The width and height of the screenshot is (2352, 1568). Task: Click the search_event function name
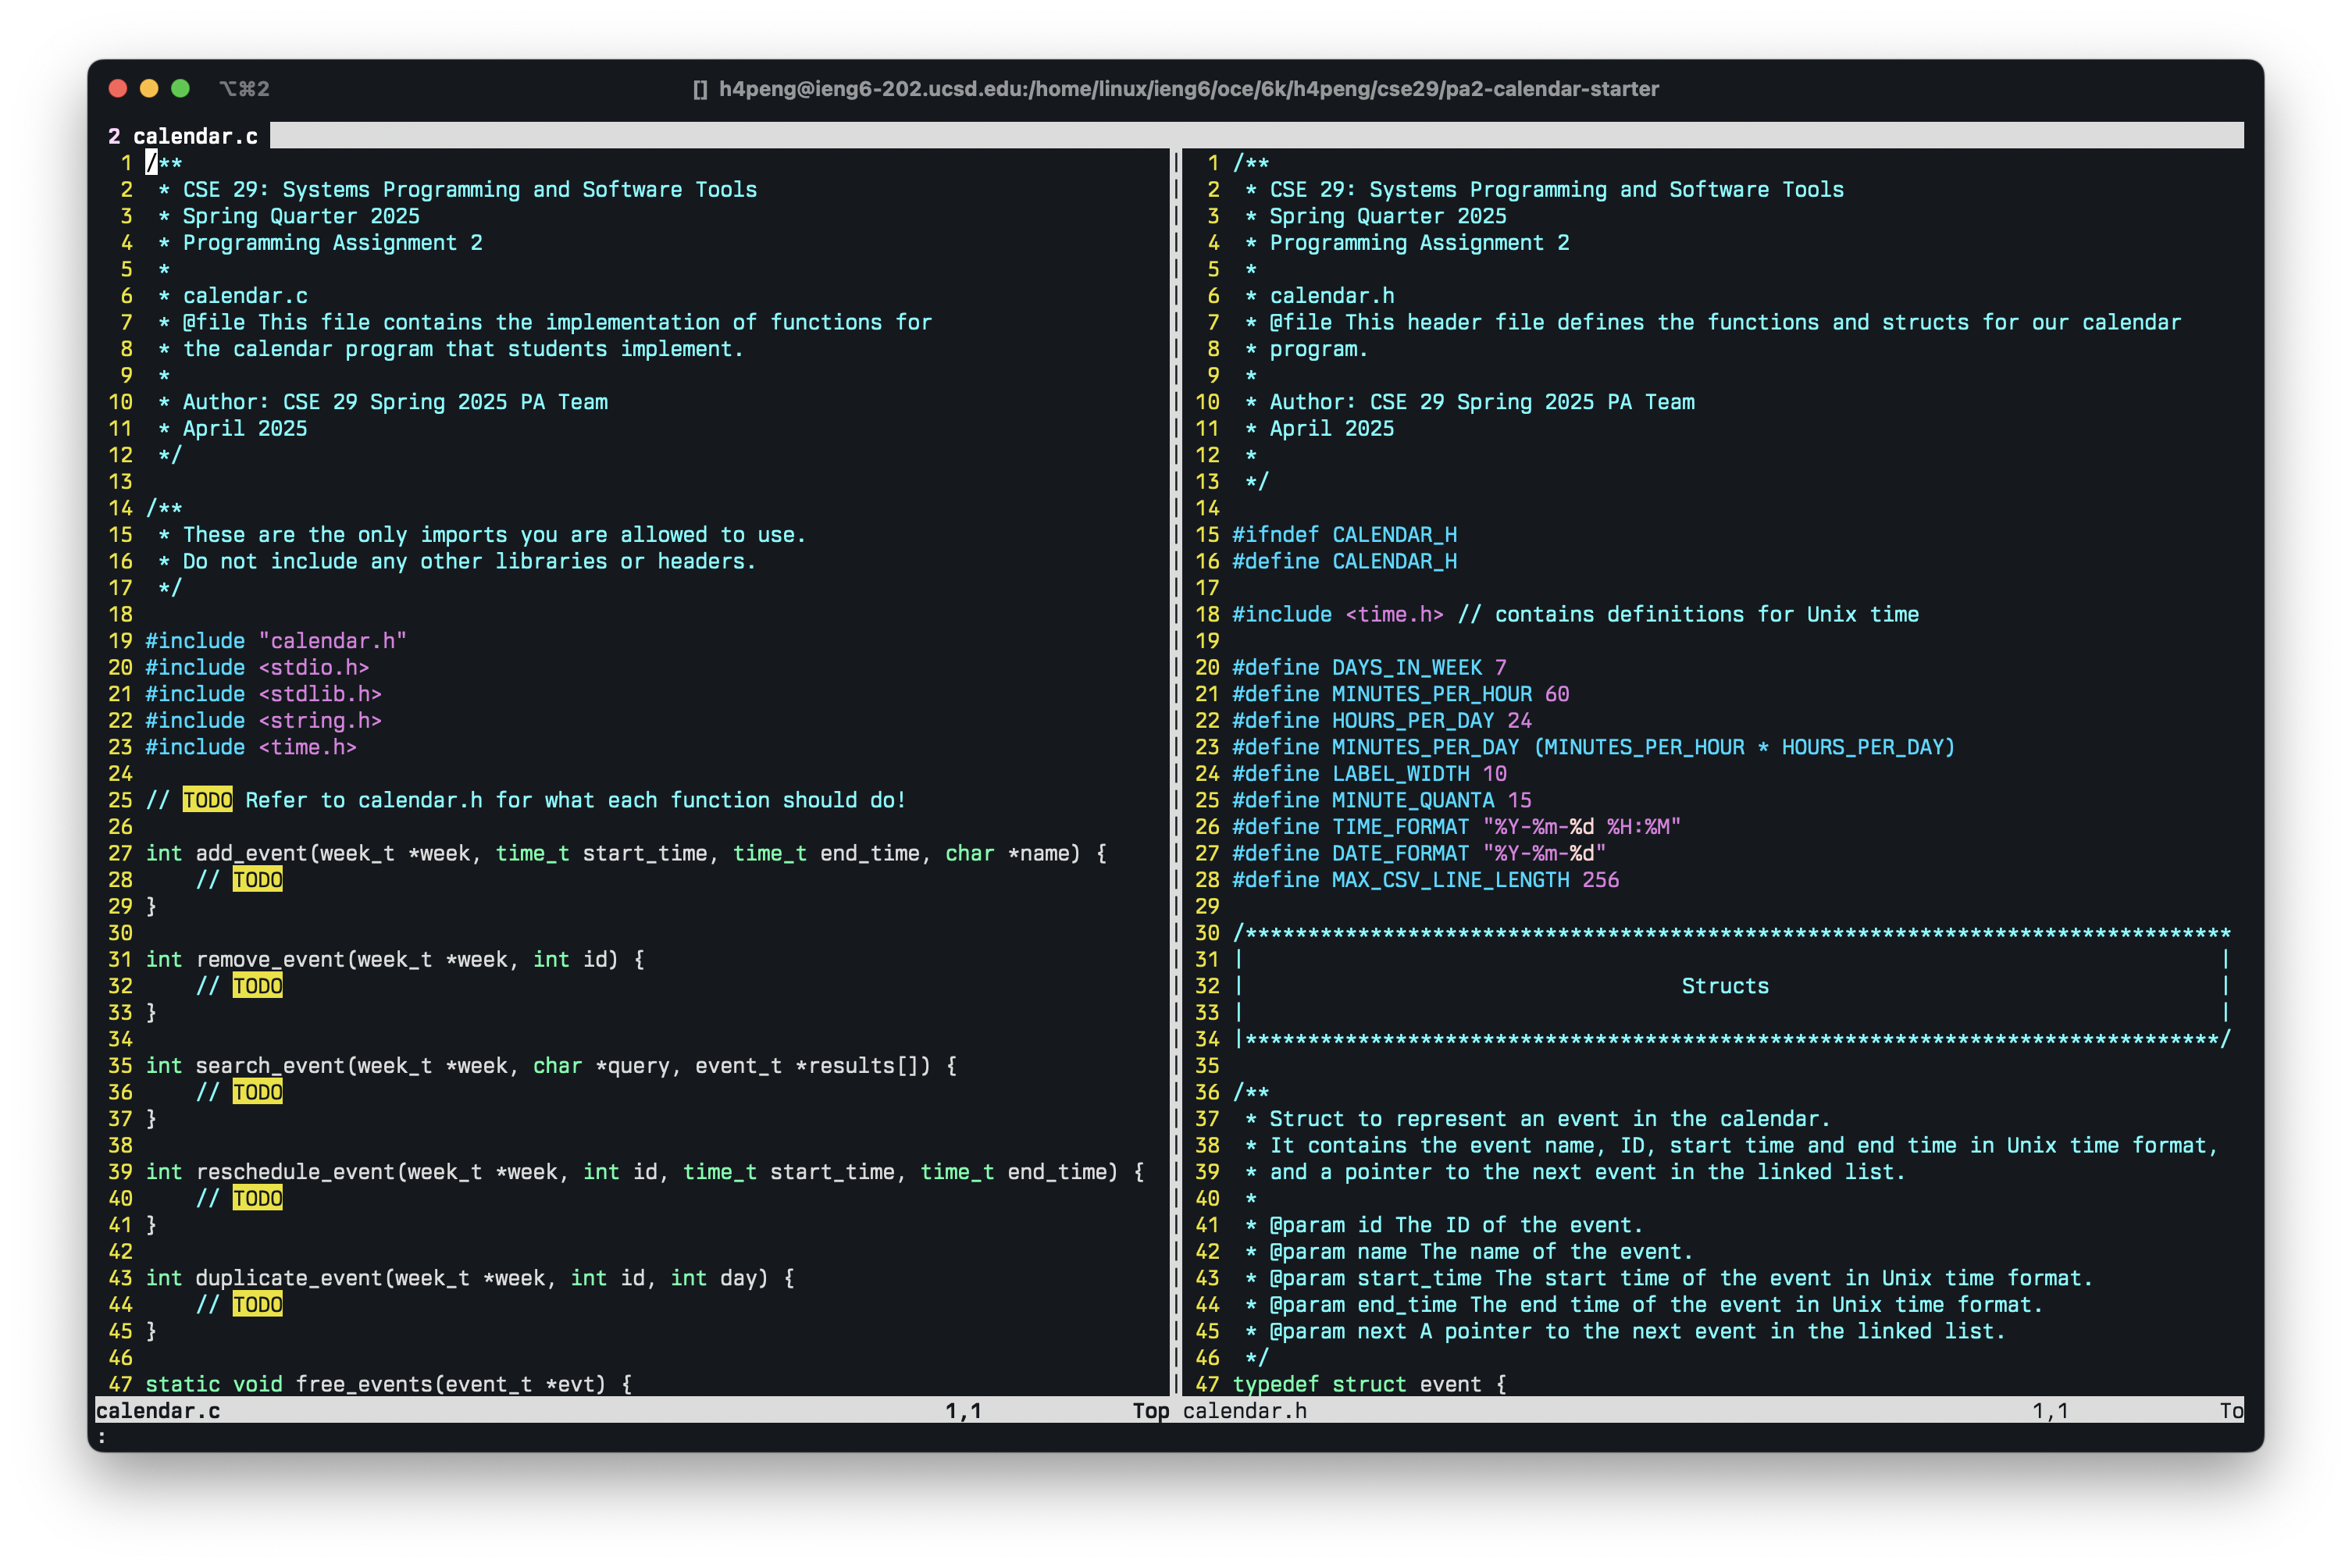coord(270,1065)
